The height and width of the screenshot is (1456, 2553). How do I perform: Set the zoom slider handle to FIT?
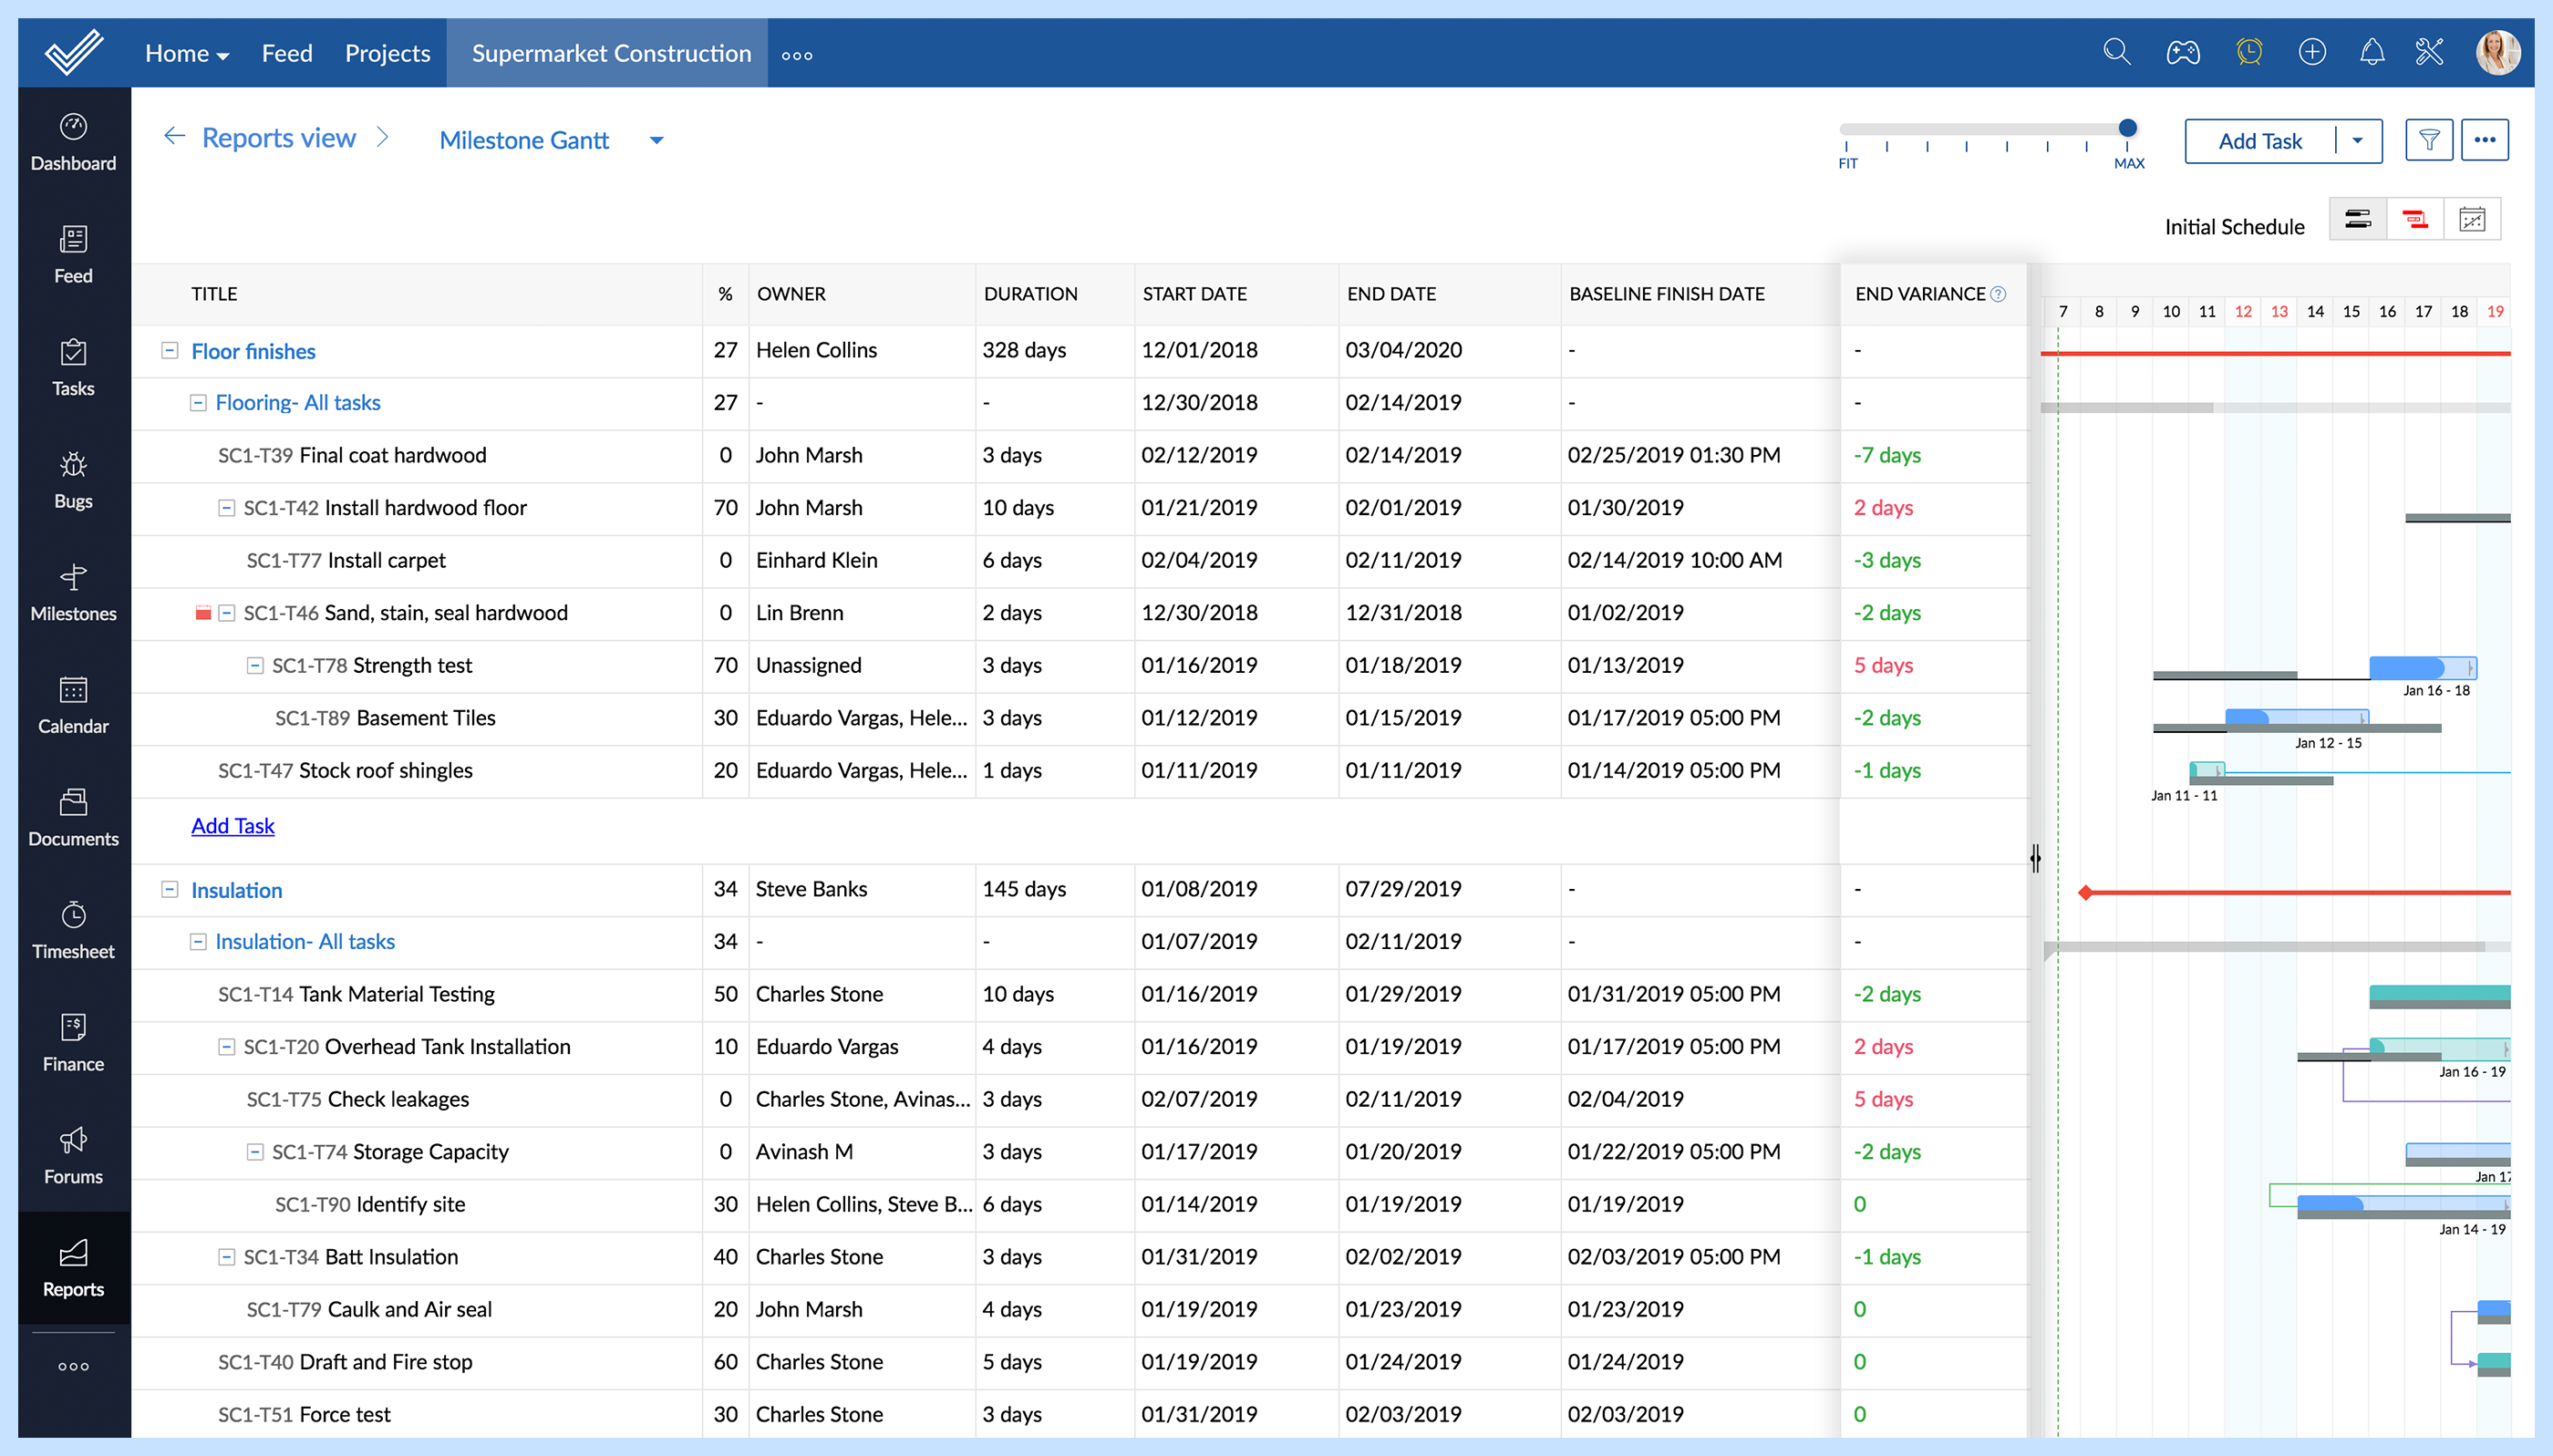click(x=1847, y=128)
